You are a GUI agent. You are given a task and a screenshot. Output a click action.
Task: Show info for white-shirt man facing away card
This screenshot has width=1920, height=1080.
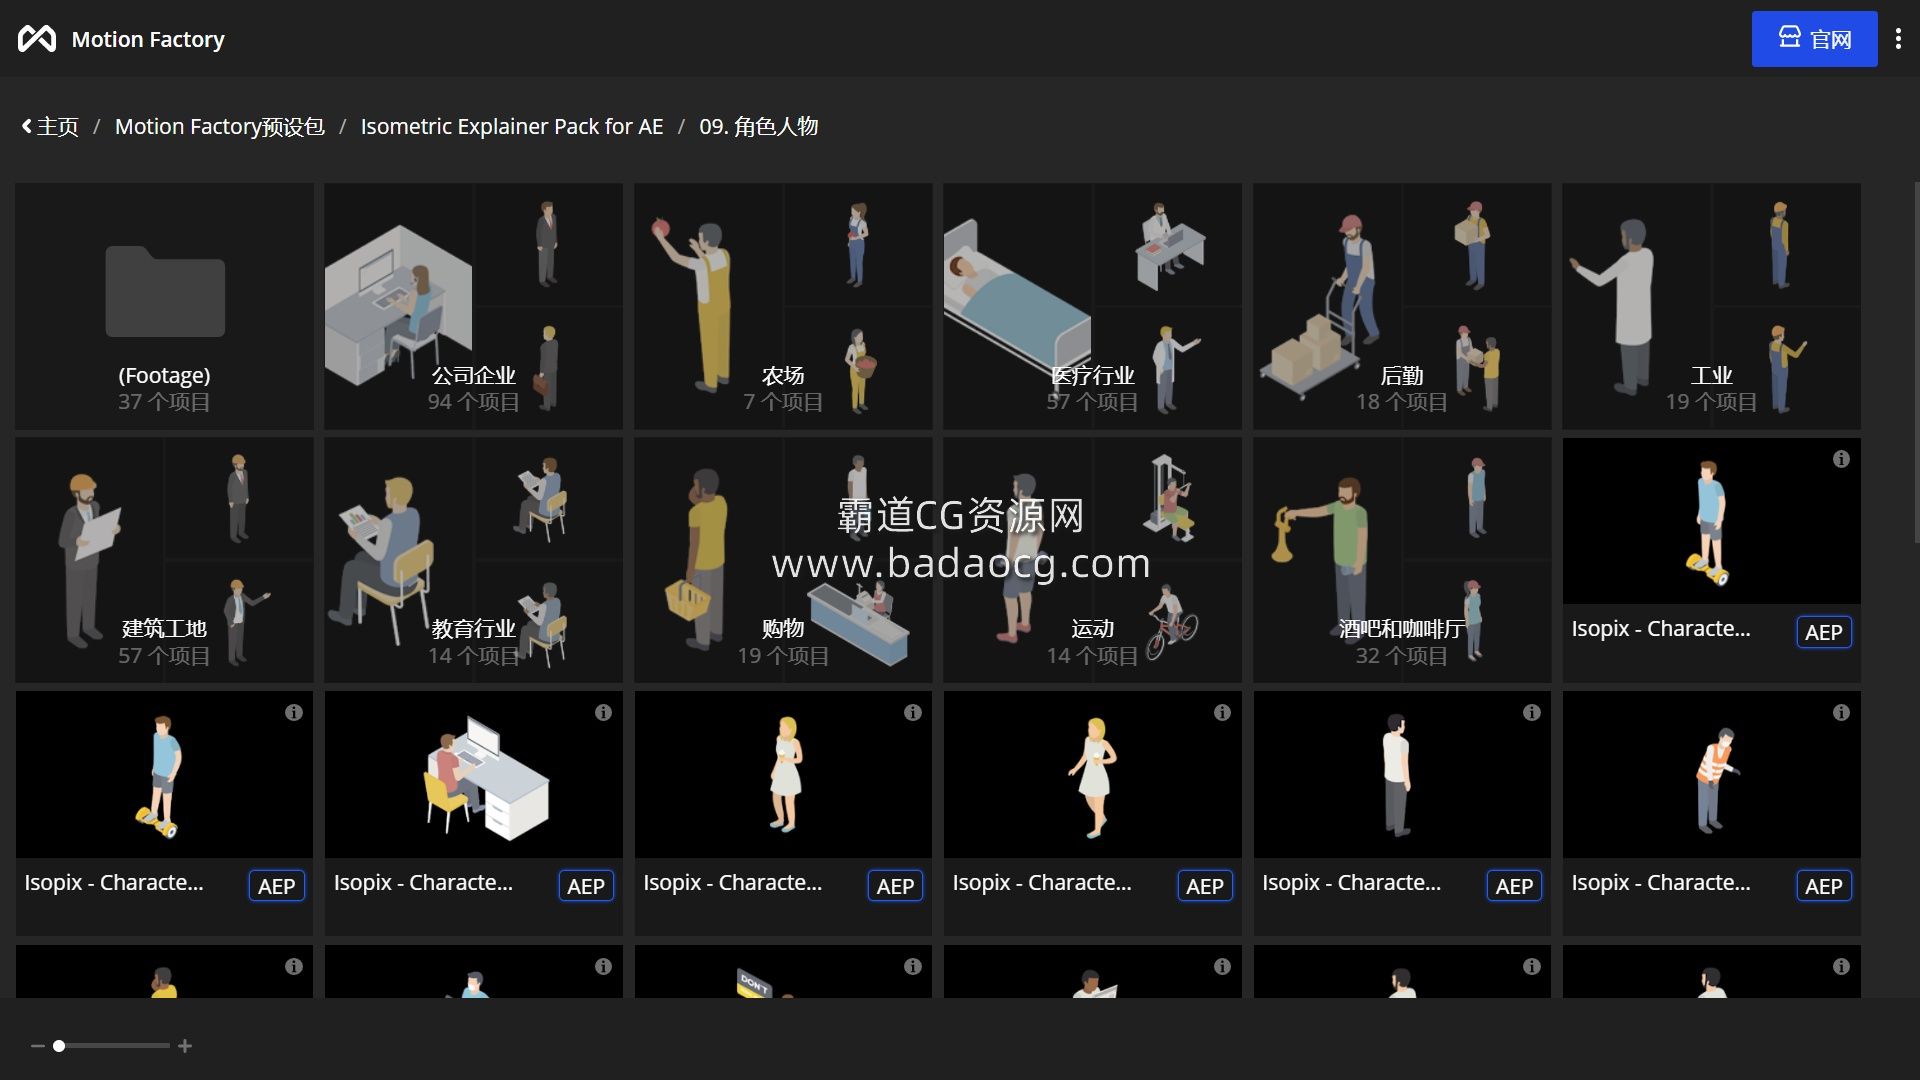(x=1531, y=713)
